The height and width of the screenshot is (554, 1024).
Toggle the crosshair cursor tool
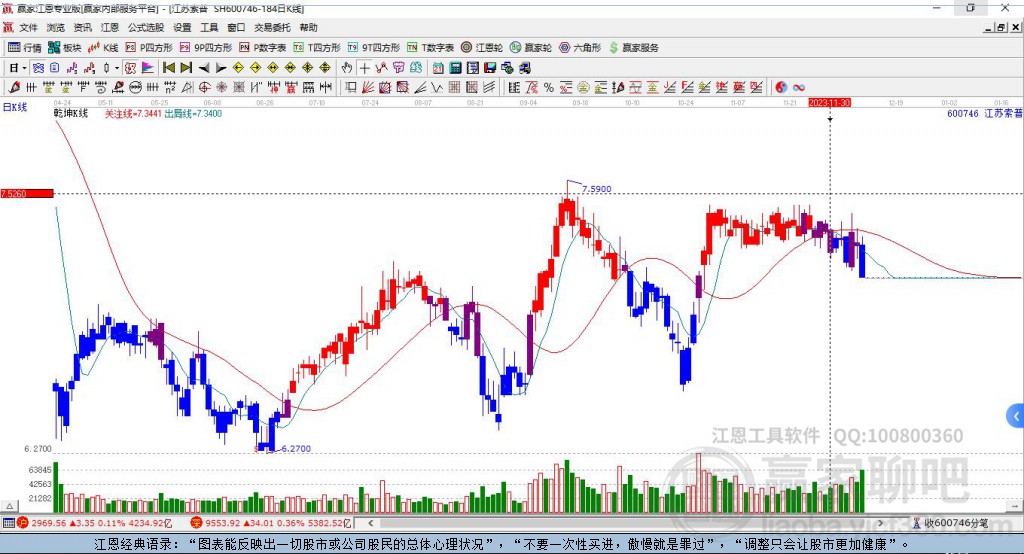click(x=364, y=68)
